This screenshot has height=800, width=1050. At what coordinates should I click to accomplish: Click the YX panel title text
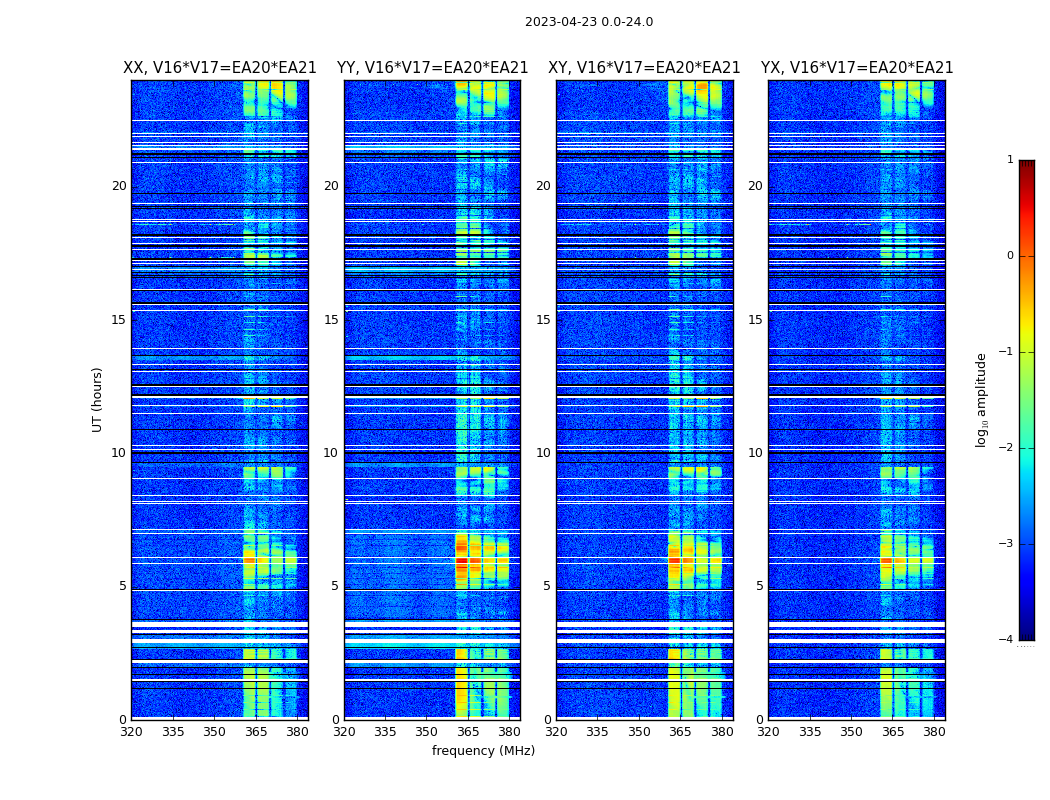tap(857, 68)
